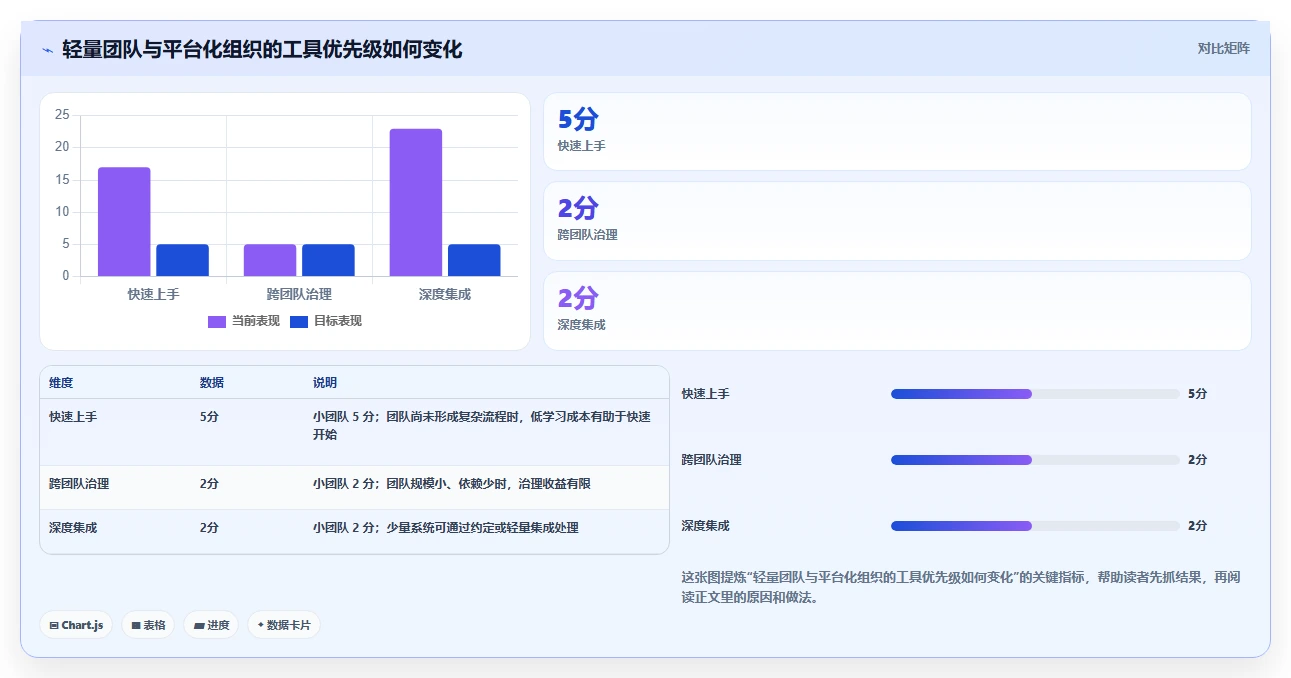
Task: Click the table description about 治理收益有限
Action: click(452, 484)
